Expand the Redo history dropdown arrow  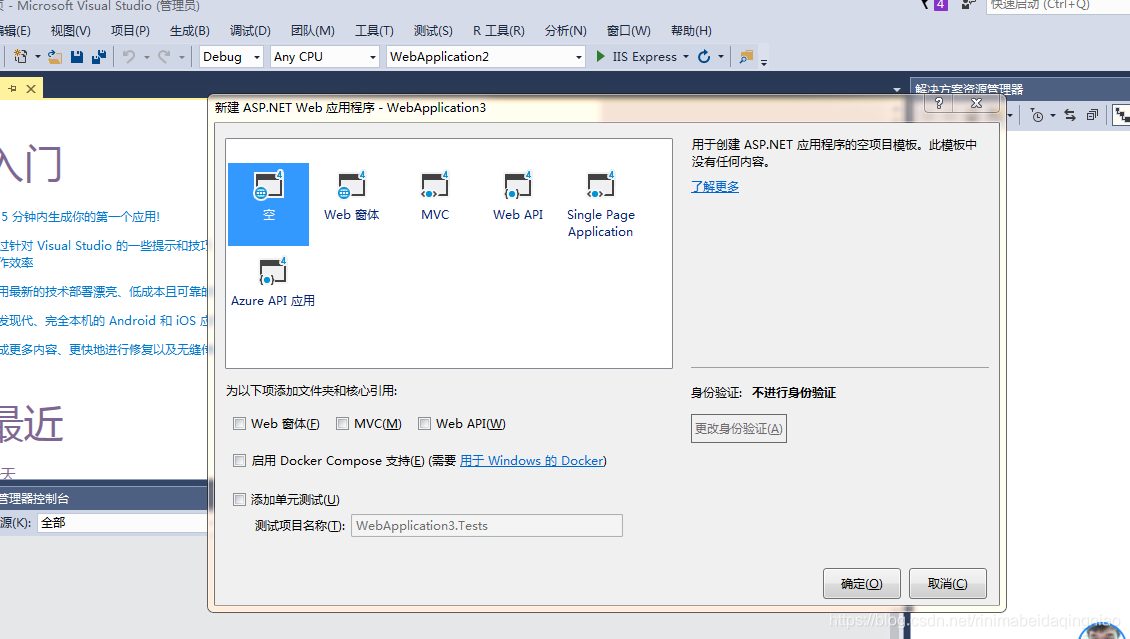click(x=182, y=57)
